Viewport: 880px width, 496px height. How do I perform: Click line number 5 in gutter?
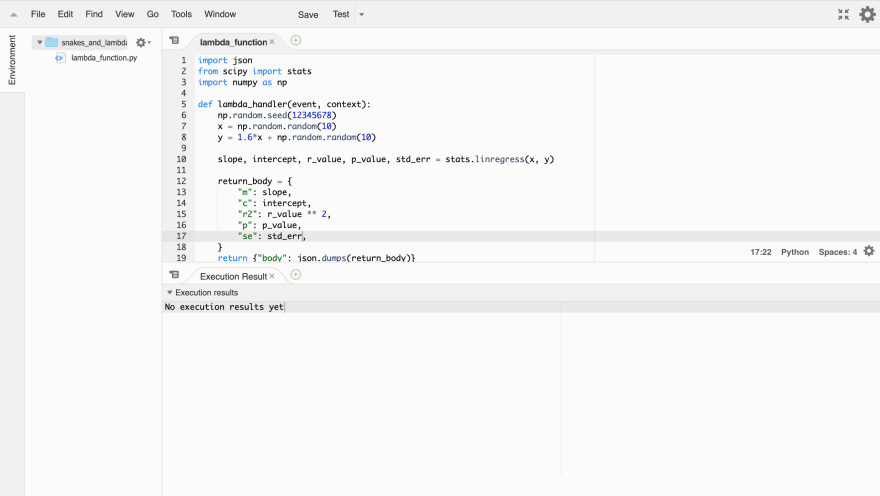[x=184, y=104]
